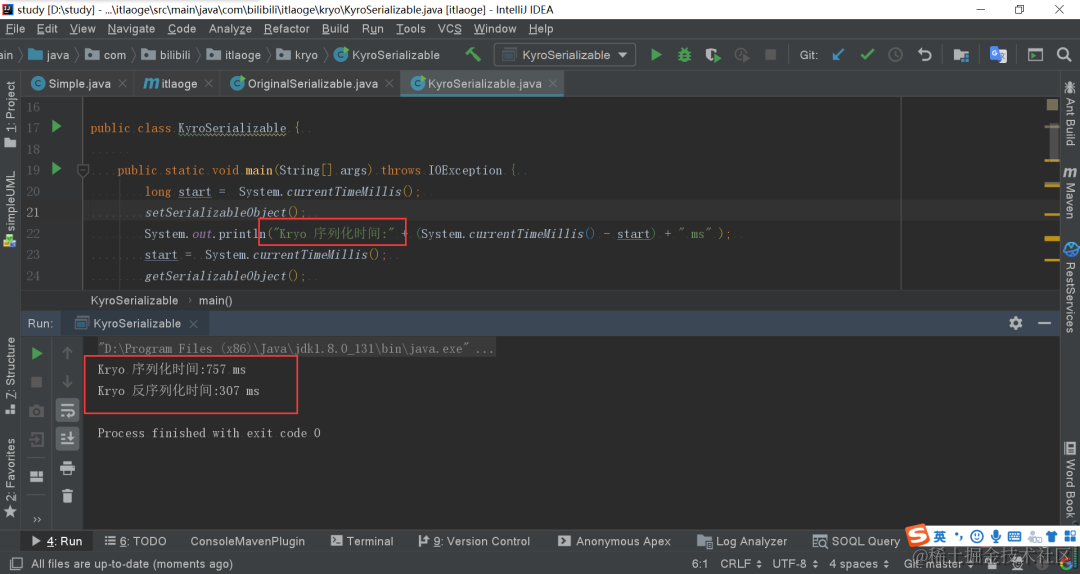Toggle the 1: Project side panel
1080x574 pixels.
coord(10,114)
